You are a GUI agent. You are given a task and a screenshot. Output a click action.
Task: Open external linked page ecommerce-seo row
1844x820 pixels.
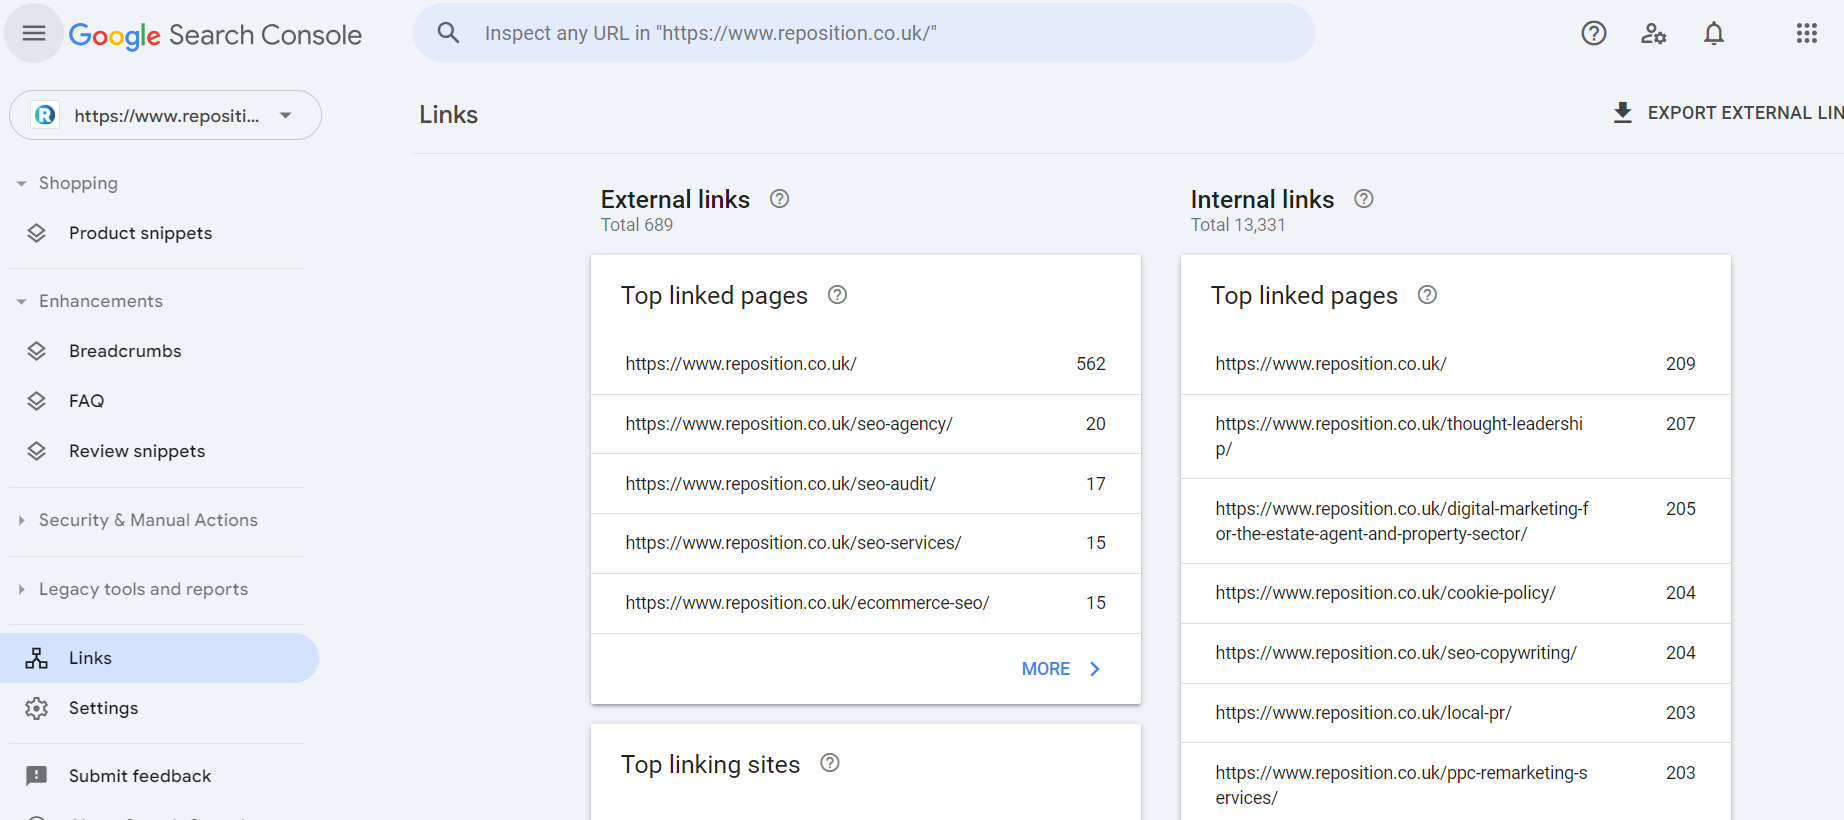click(x=866, y=603)
